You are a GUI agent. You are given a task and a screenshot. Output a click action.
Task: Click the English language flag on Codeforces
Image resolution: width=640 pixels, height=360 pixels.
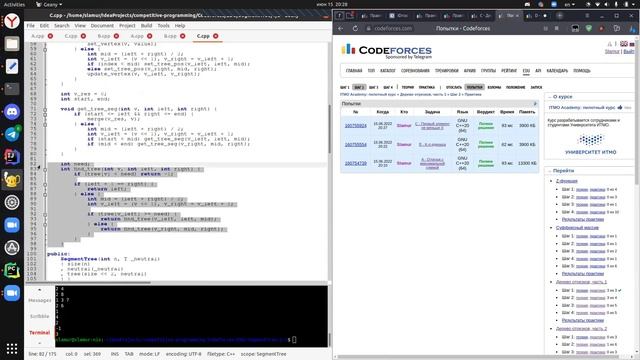coord(624,44)
